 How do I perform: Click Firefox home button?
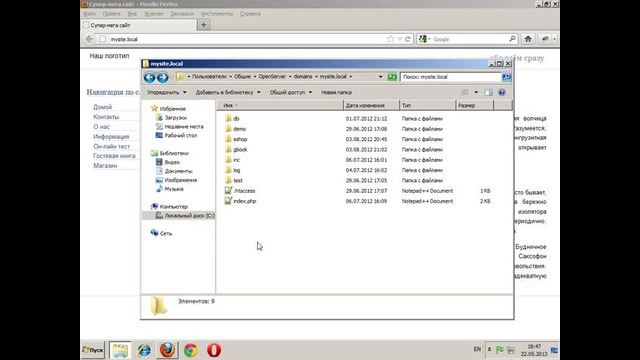[528, 39]
